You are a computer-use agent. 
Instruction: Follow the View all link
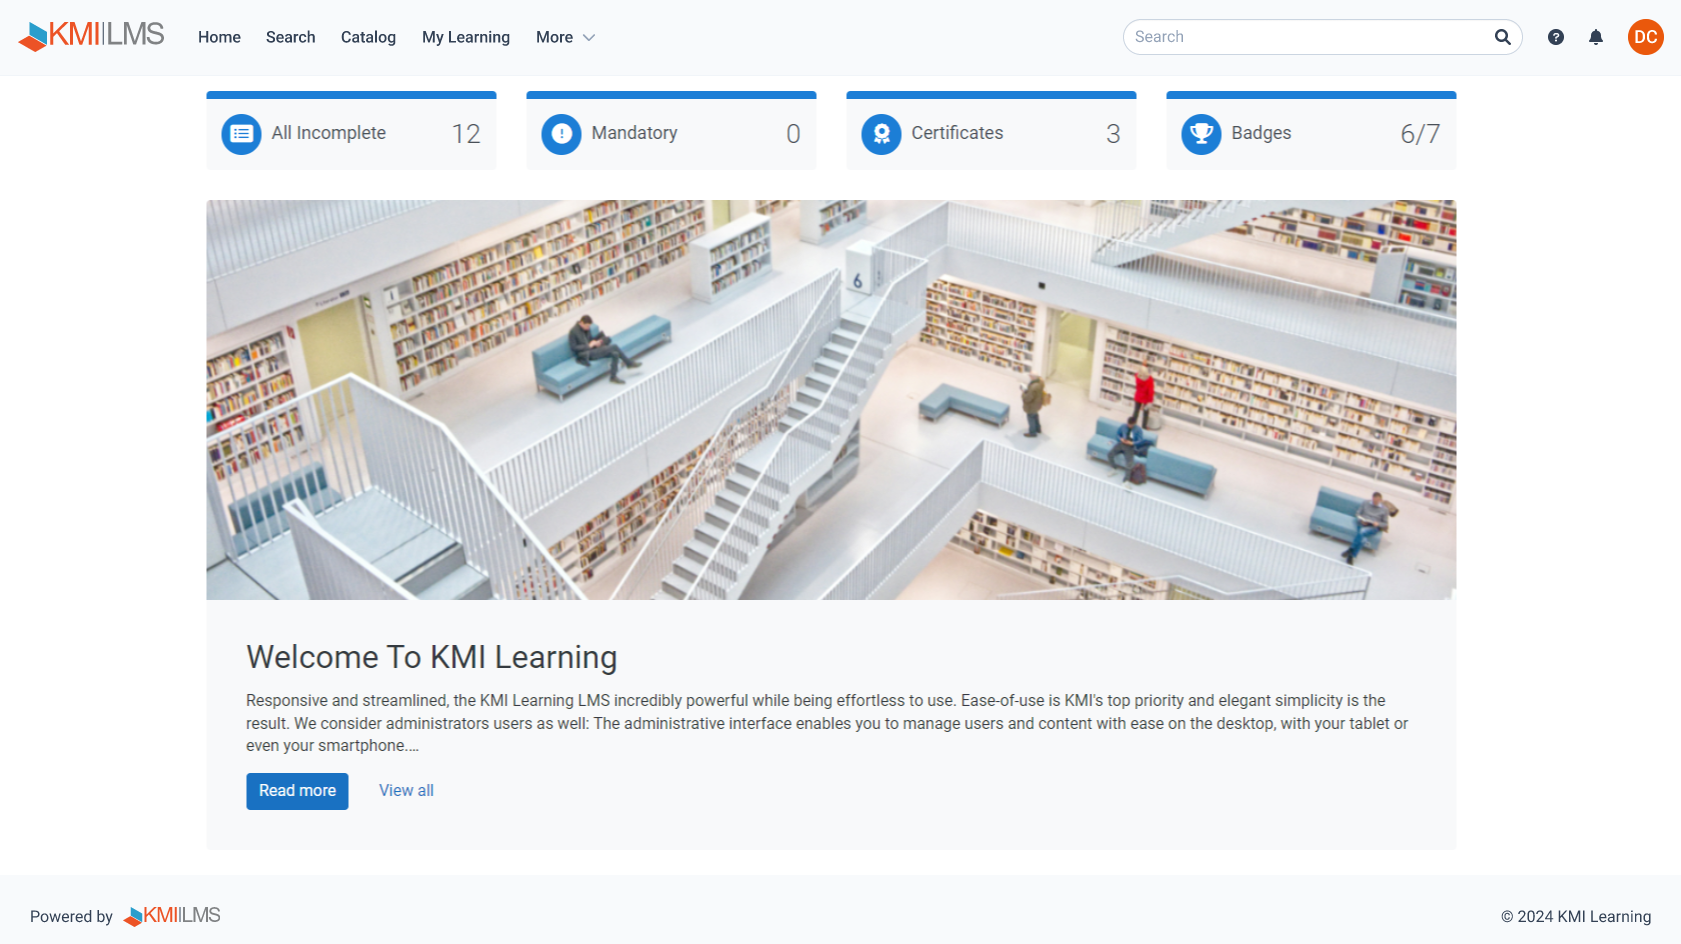coord(406,790)
